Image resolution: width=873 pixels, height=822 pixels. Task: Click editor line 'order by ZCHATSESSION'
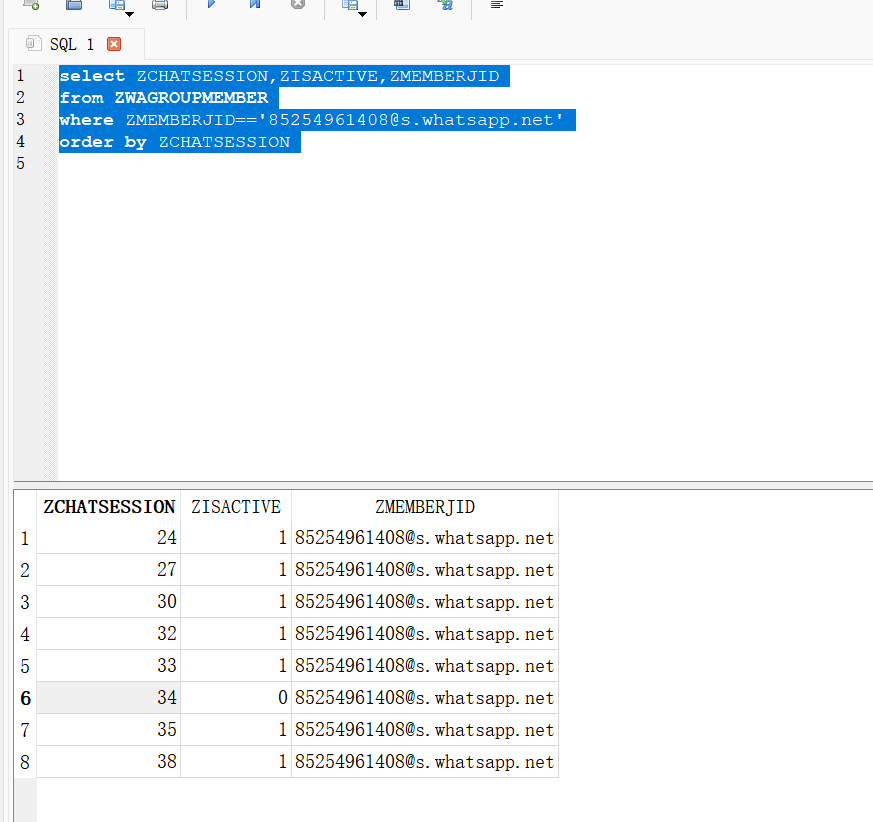point(180,142)
